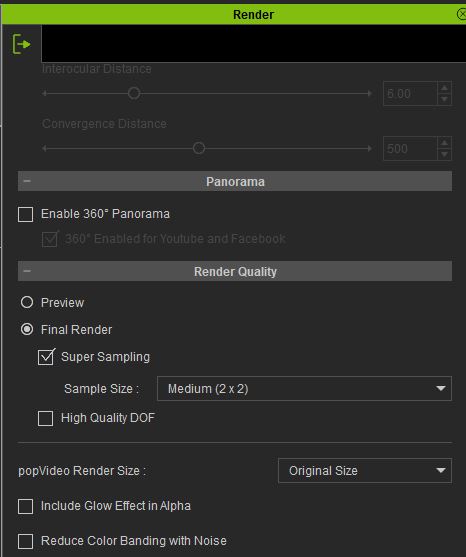
Task: Click the green export icon at top left
Action: click(x=21, y=44)
